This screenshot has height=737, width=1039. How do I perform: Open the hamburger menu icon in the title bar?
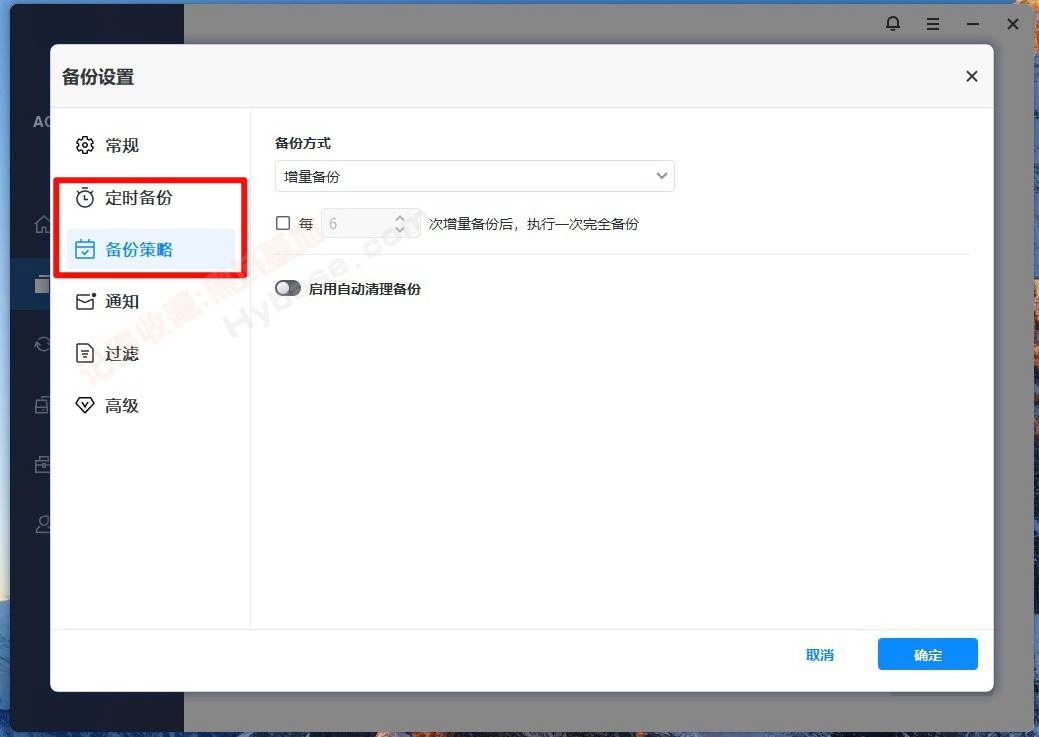tap(933, 23)
